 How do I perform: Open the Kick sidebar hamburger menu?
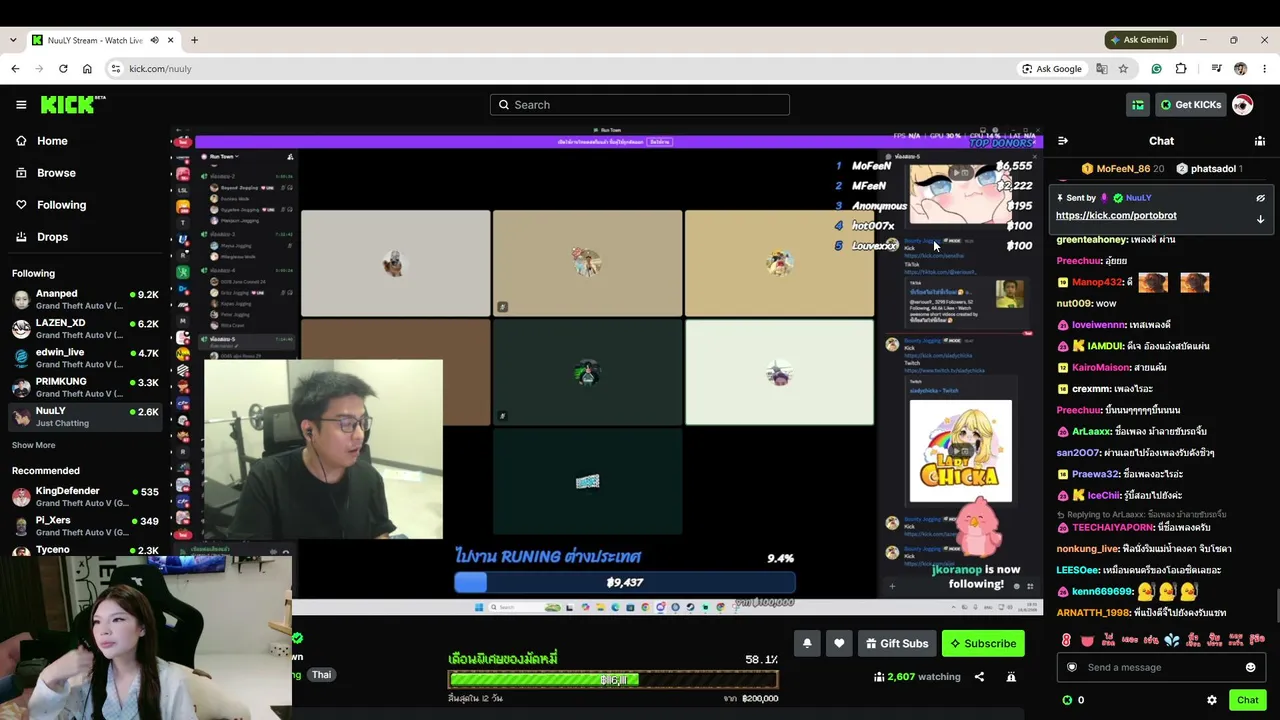pyautogui.click(x=21, y=105)
